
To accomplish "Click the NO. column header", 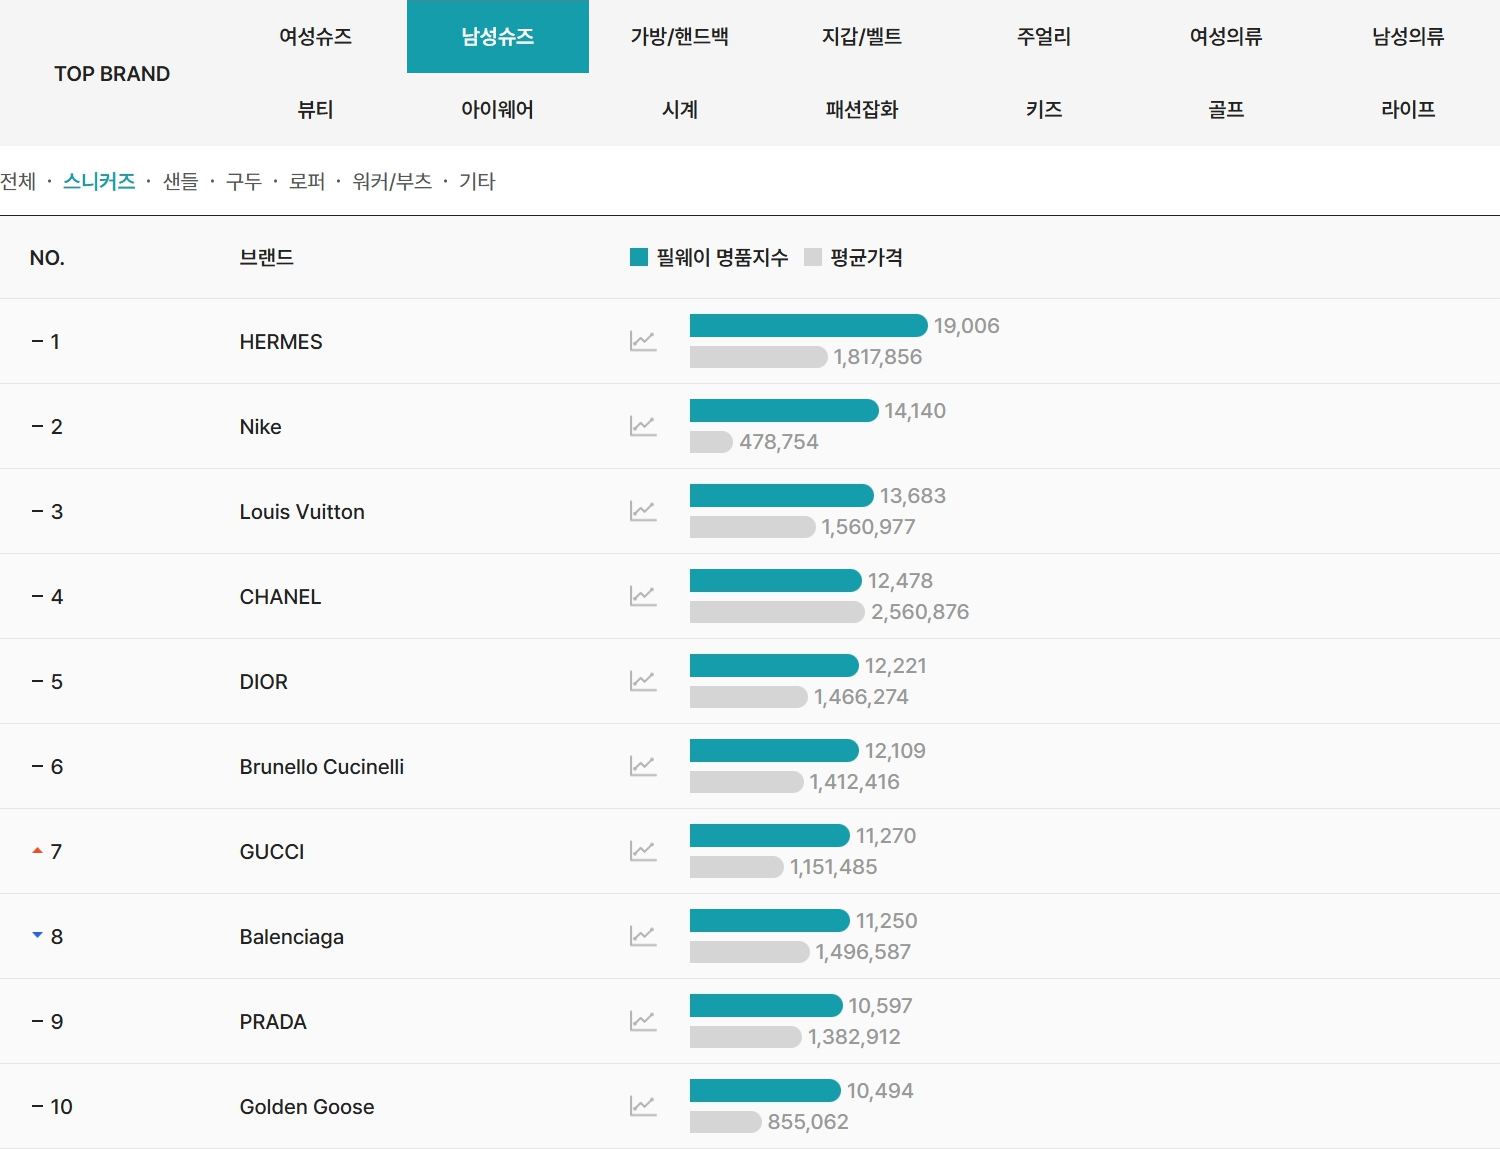I will tap(47, 258).
